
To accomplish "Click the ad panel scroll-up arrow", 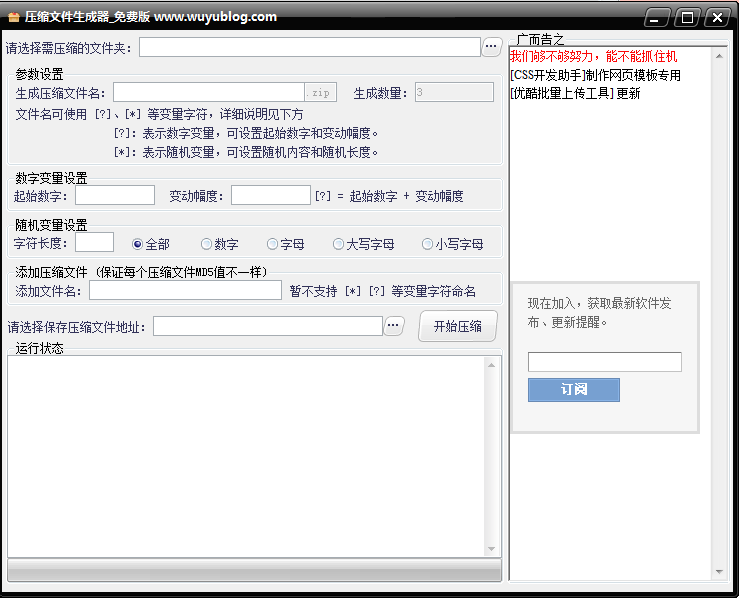I will tap(719, 56).
